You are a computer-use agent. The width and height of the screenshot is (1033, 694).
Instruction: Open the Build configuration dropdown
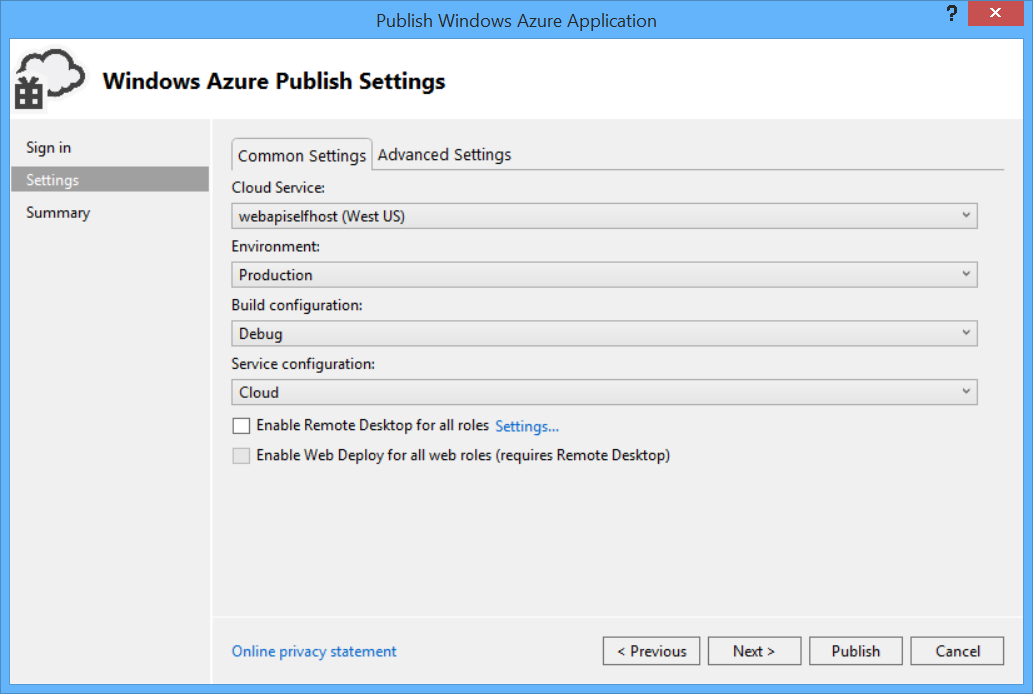click(x=966, y=332)
